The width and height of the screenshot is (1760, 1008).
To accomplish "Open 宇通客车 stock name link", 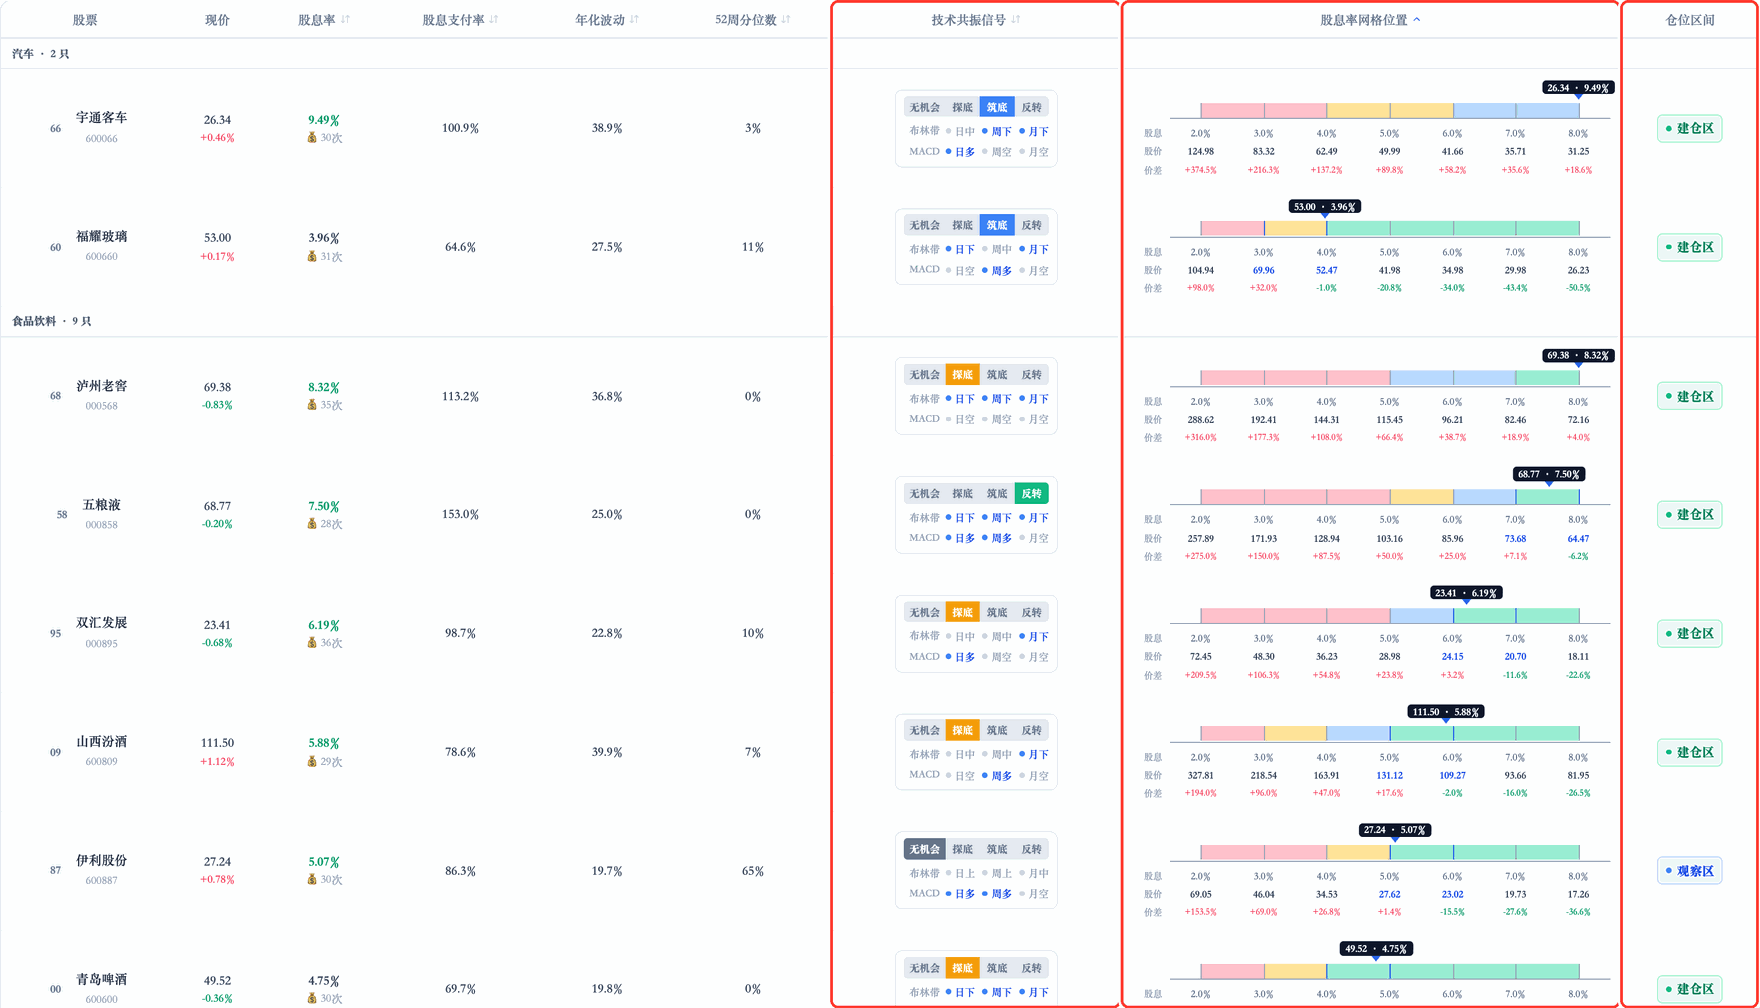I will click(102, 118).
